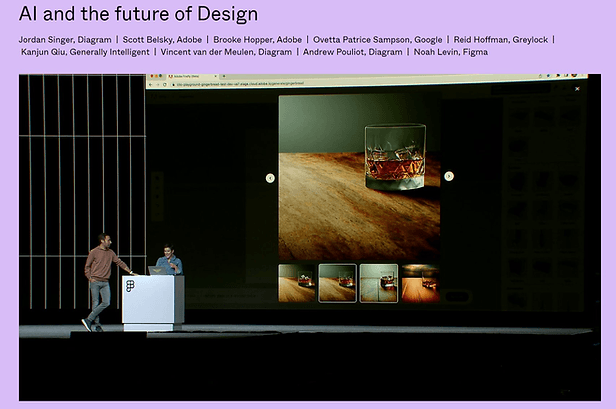Click speaker name "Vincent van der Meulen, Diagram"
This screenshot has height=409, width=616.
[x=226, y=52]
